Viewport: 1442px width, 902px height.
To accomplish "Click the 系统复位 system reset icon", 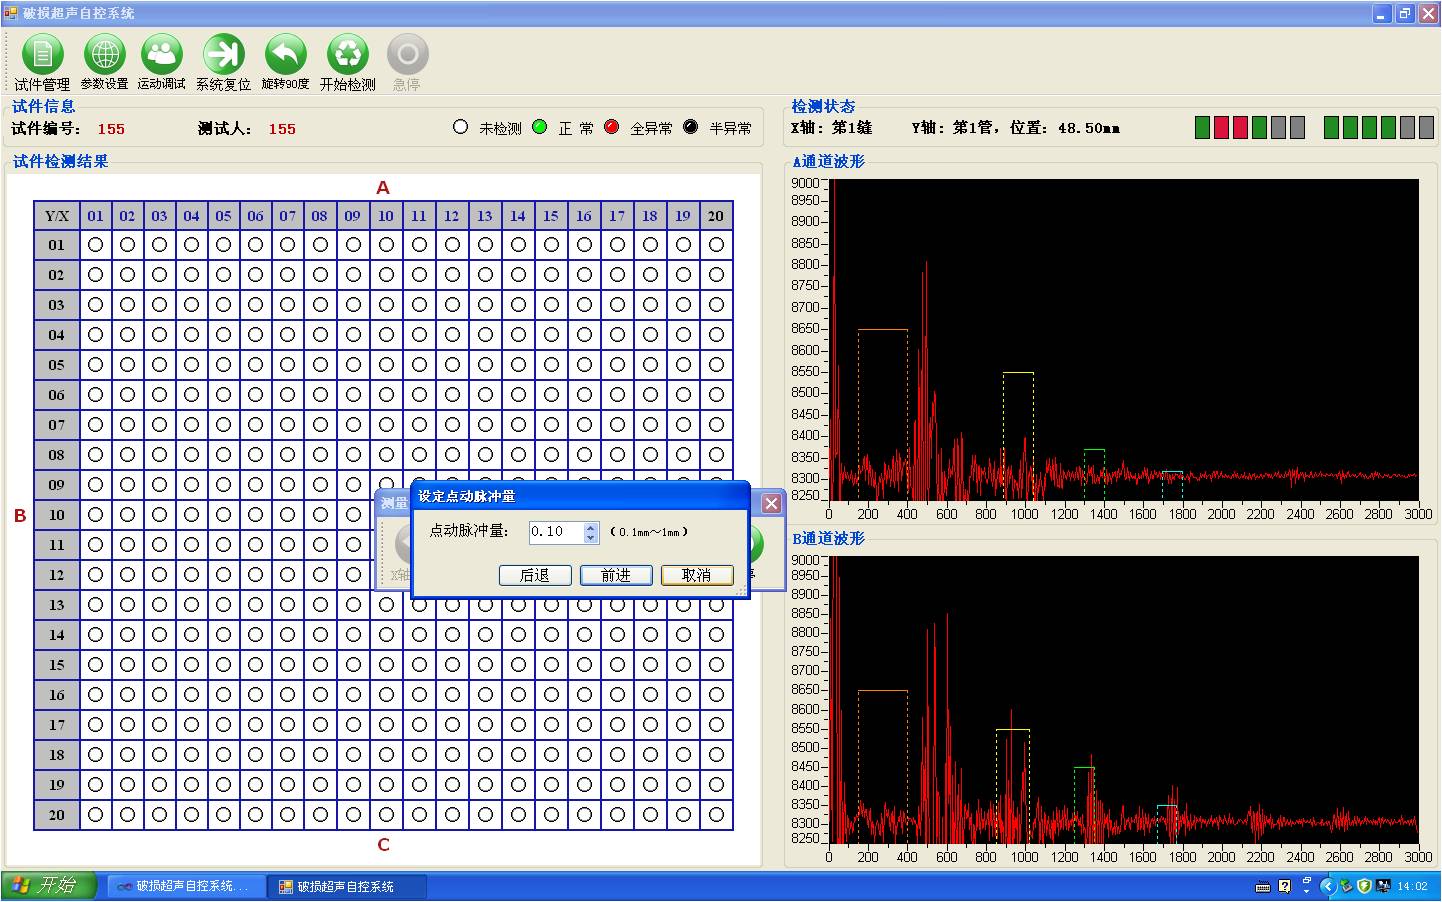I will click(x=223, y=55).
